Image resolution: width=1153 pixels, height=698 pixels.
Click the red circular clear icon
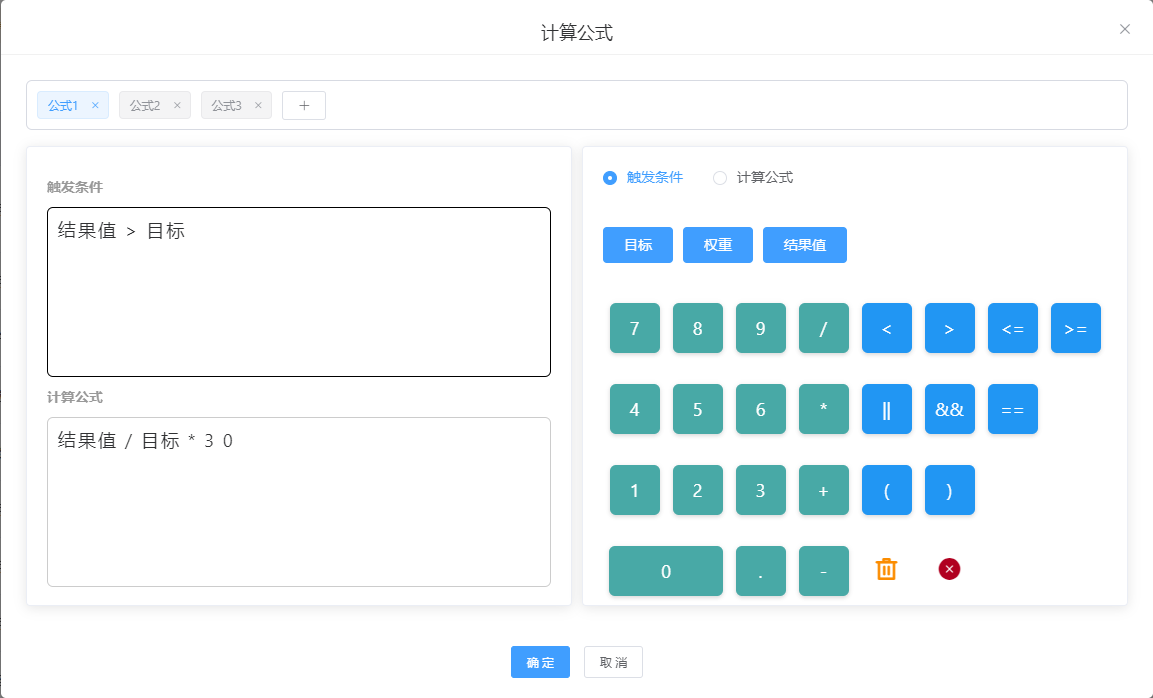pyautogui.click(x=949, y=569)
